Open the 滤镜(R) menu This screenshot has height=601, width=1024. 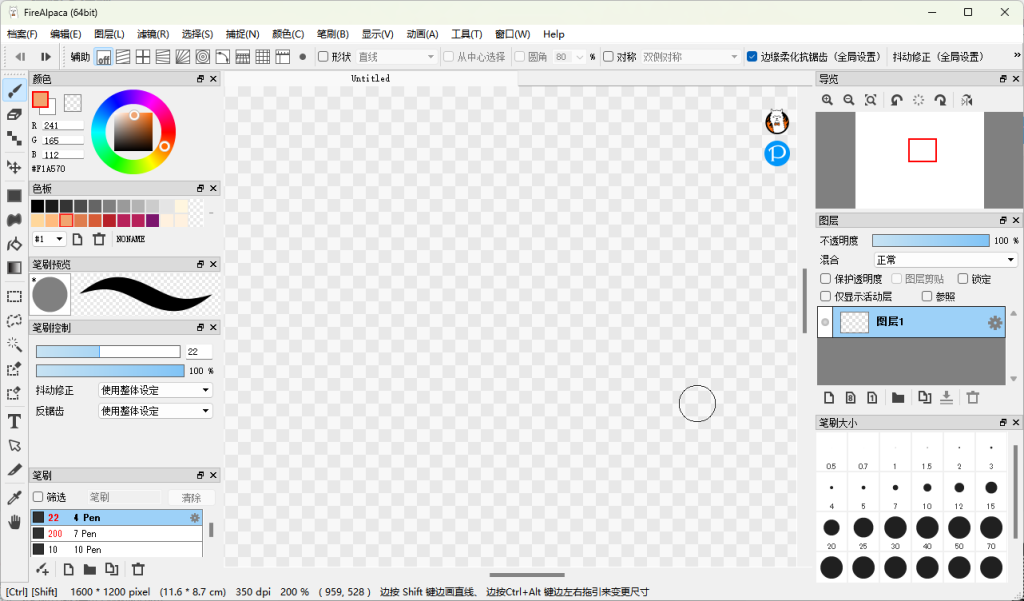coord(153,34)
